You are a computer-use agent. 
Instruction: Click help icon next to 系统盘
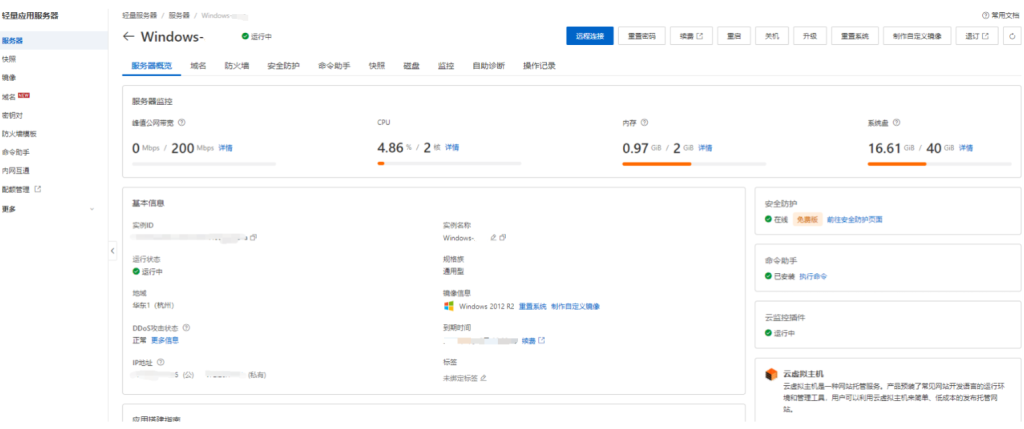tap(897, 122)
